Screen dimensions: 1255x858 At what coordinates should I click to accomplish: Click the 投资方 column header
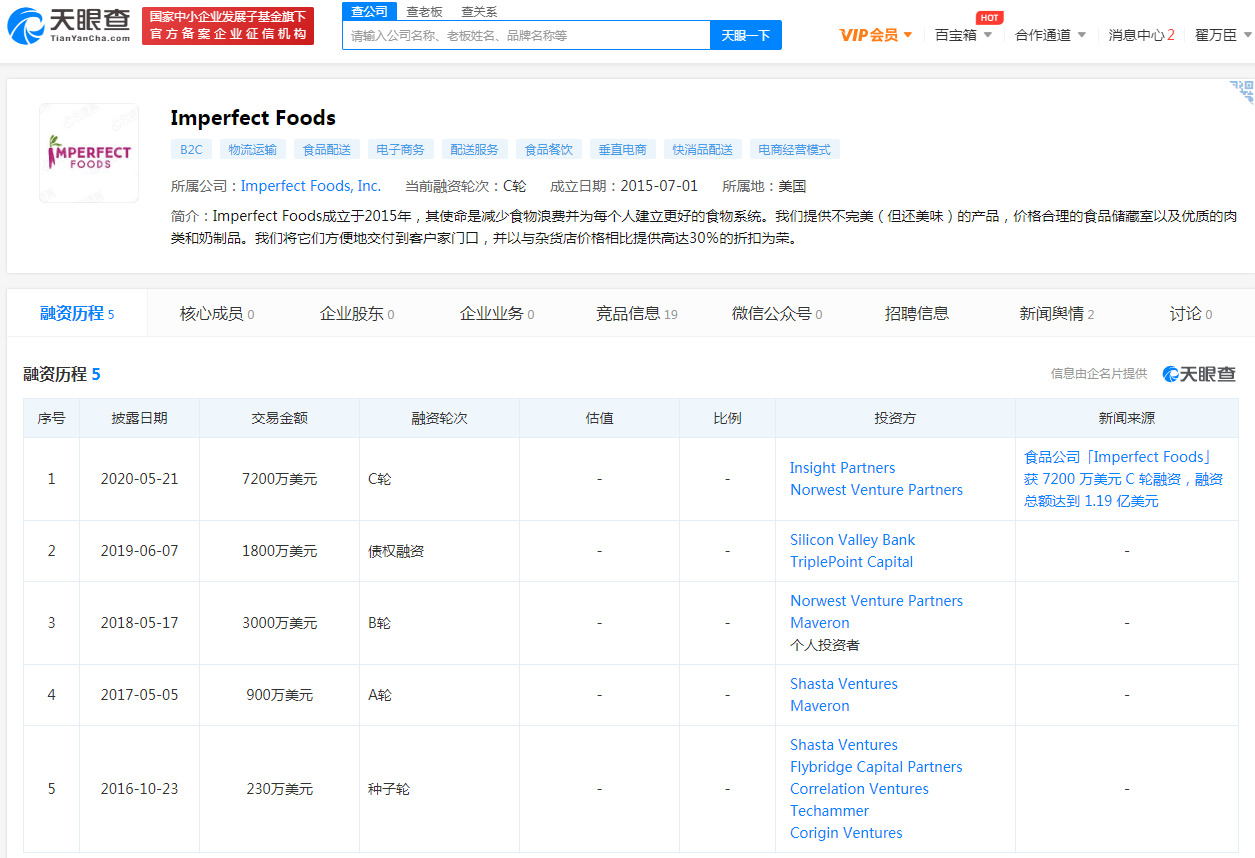[x=895, y=418]
